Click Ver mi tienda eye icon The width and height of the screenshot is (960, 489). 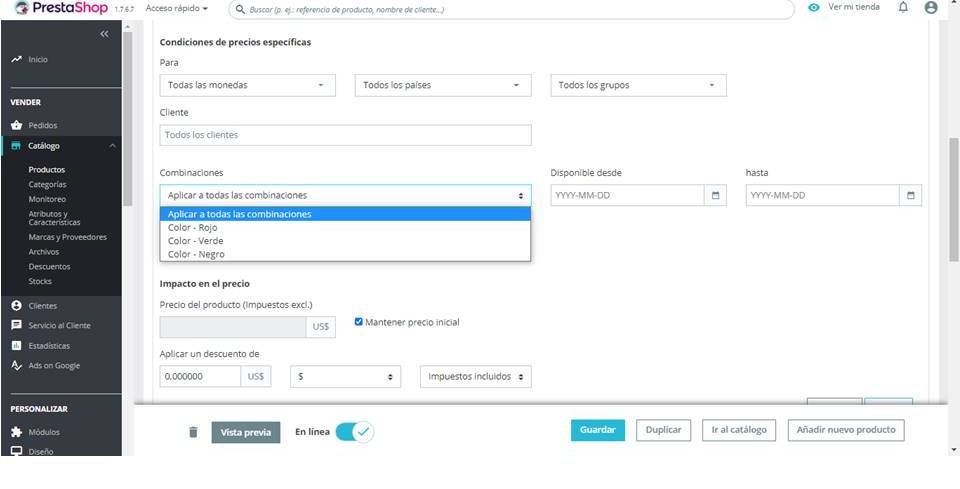(x=814, y=8)
